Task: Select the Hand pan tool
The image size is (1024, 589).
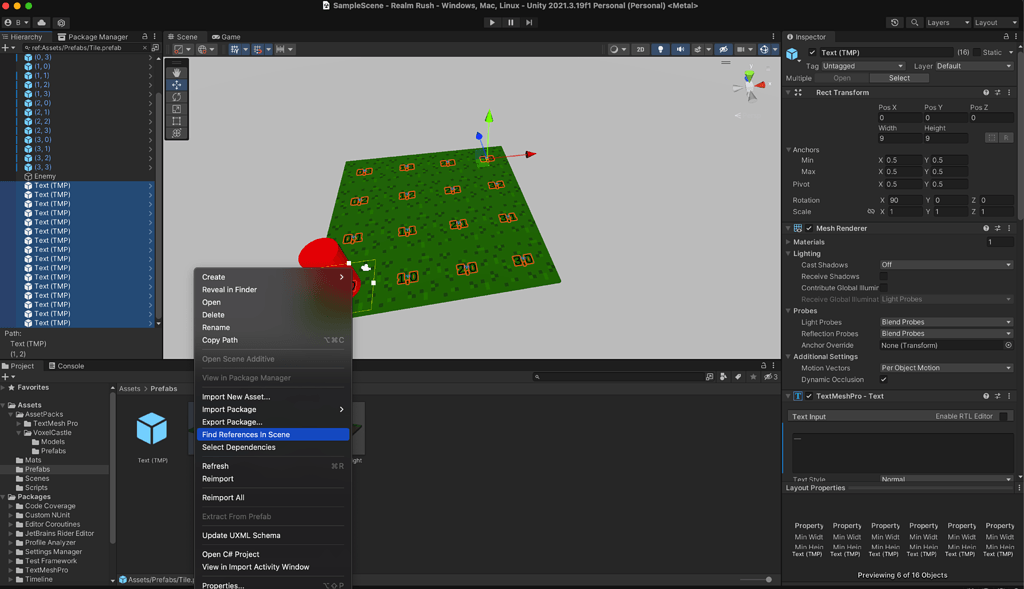Action: (x=177, y=73)
